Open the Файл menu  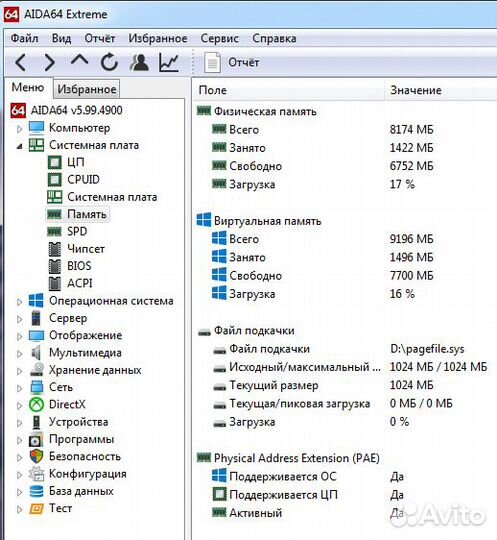(x=24, y=38)
